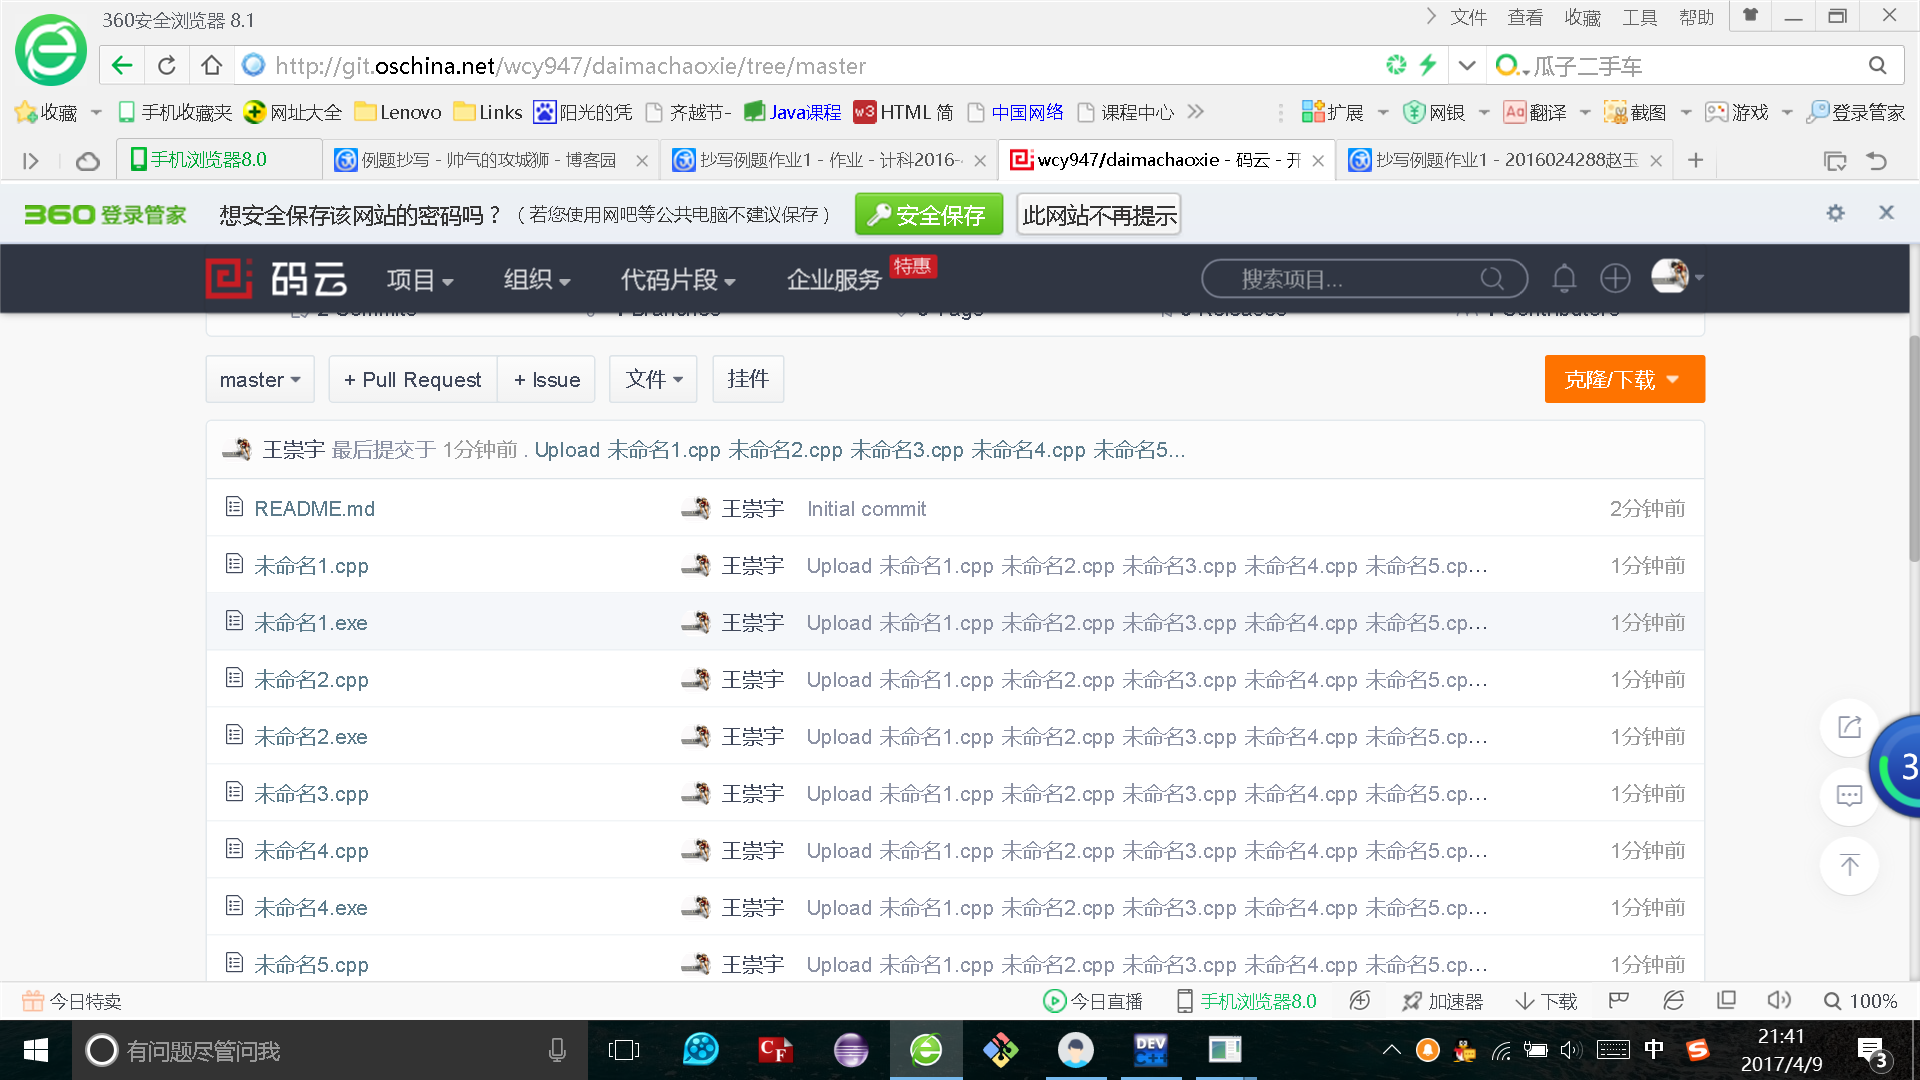
Task: Open 360 login manager settings gear
Action: pos(1835,213)
